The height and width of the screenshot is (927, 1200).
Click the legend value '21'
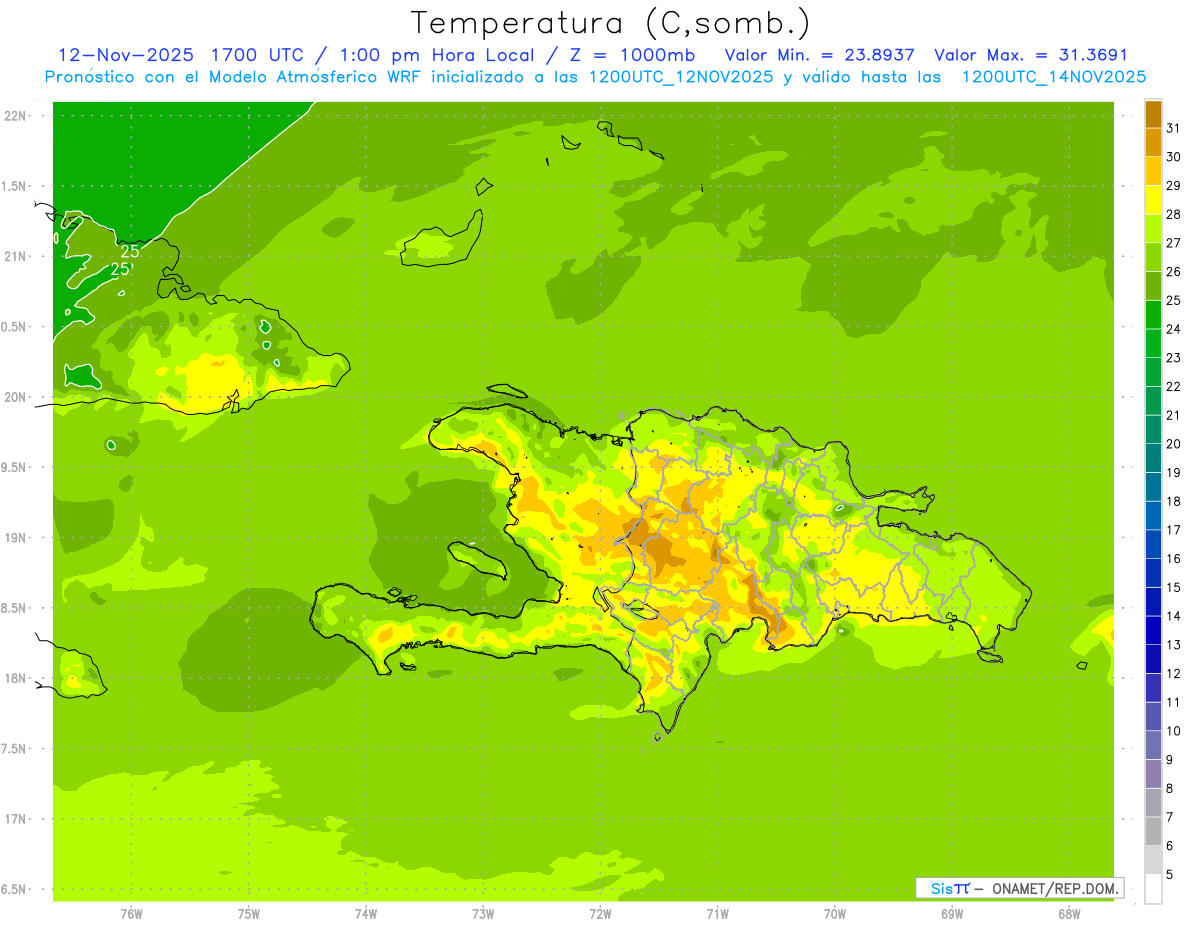[x=1174, y=415]
